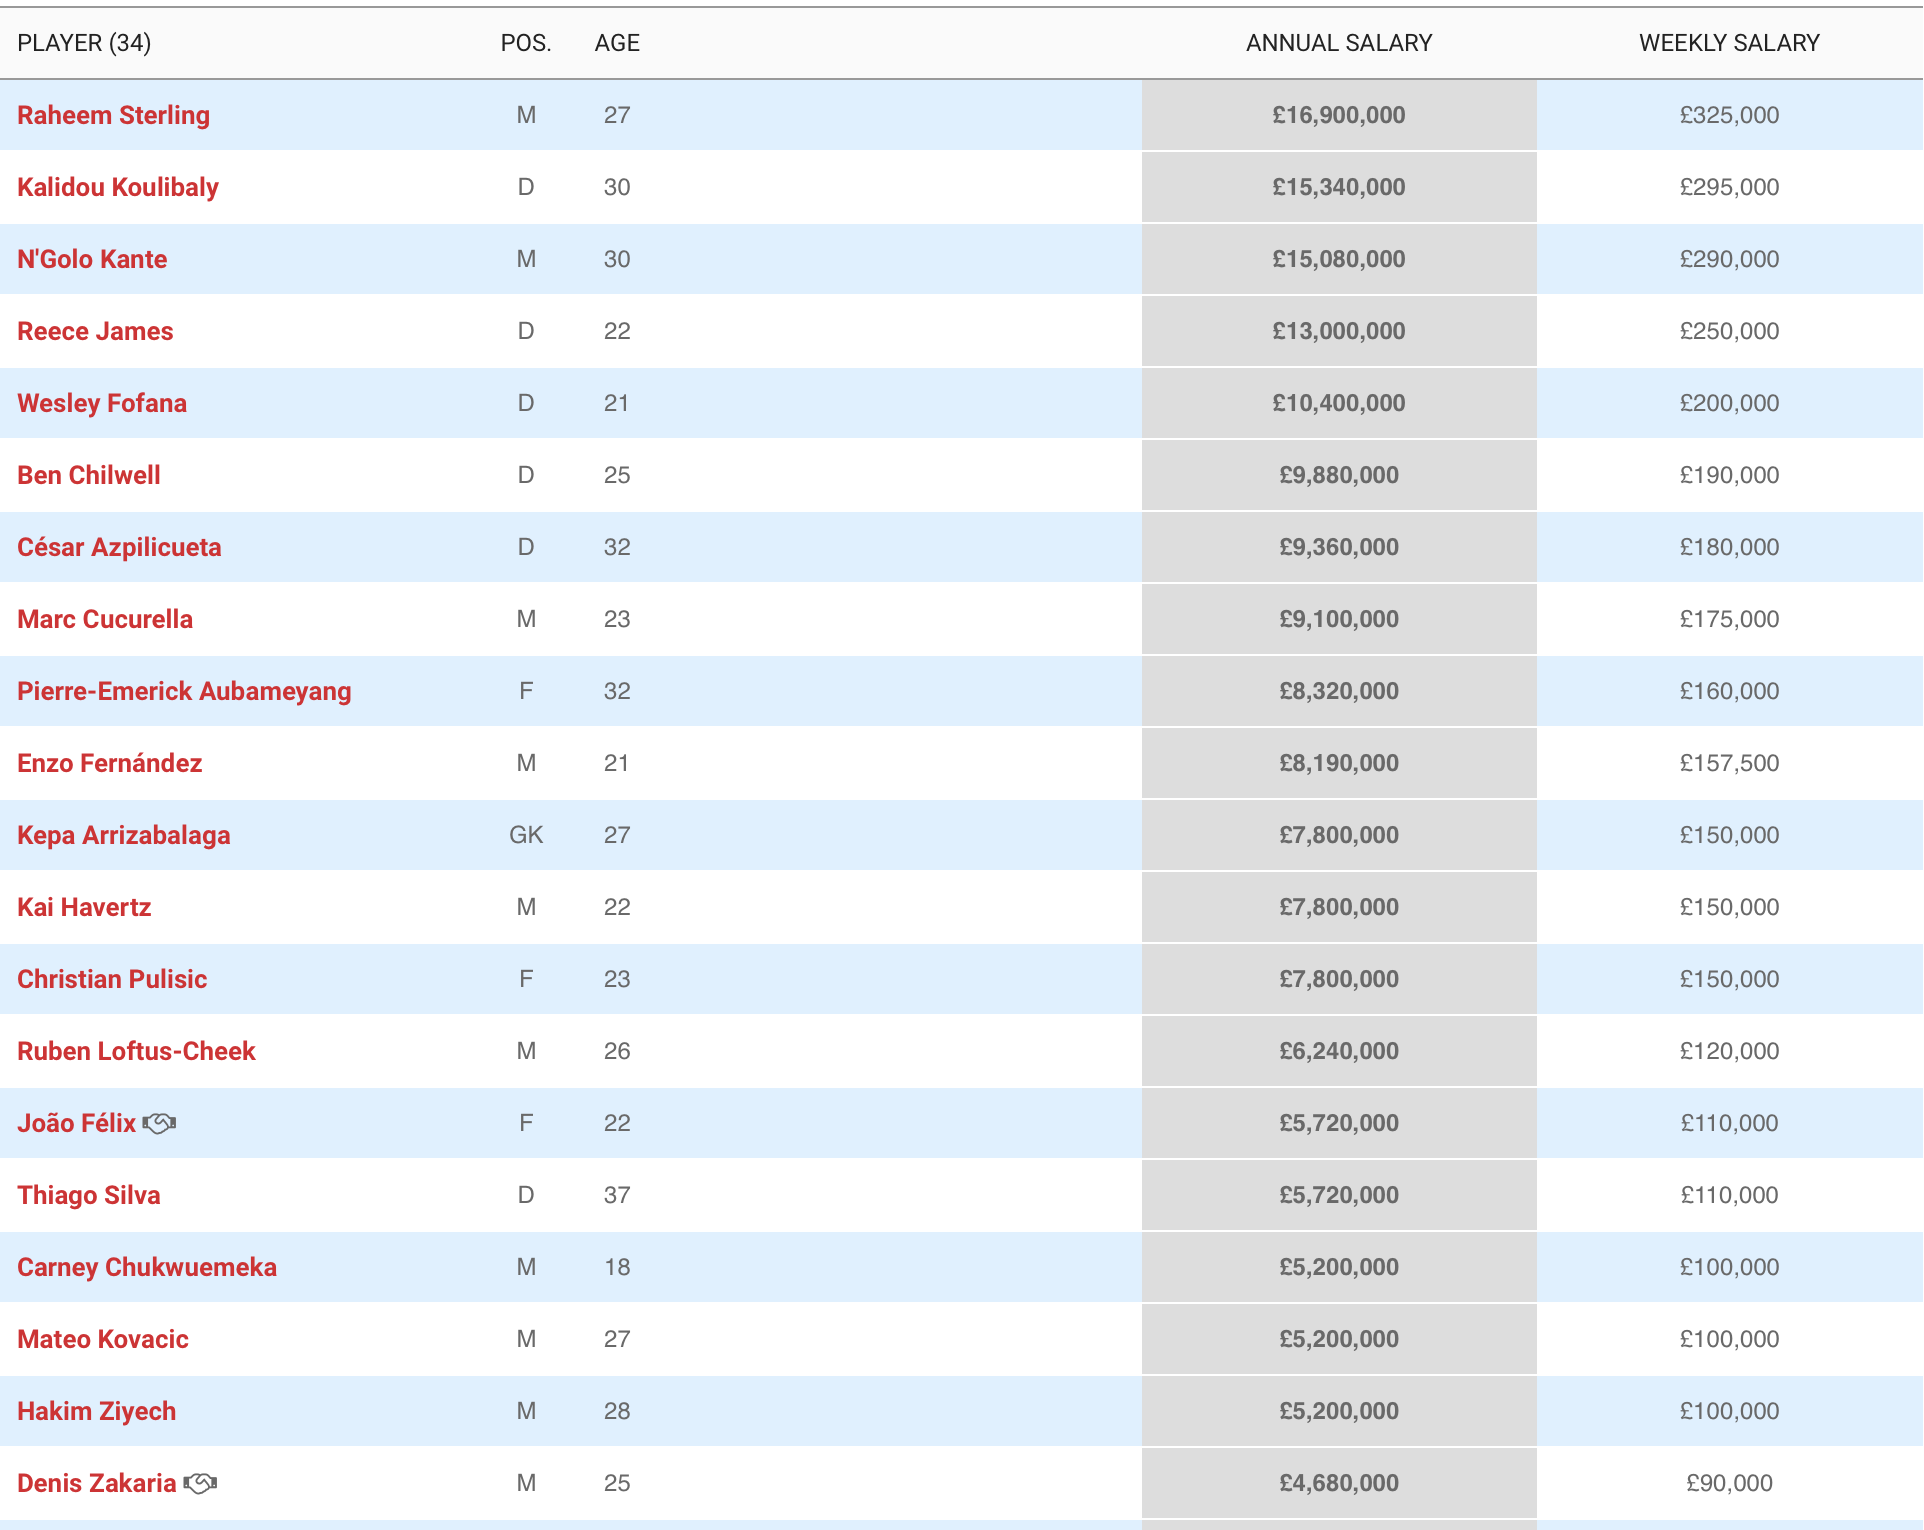
Task: Select annual salary £4,680,000 cell
Action: click(1339, 1483)
